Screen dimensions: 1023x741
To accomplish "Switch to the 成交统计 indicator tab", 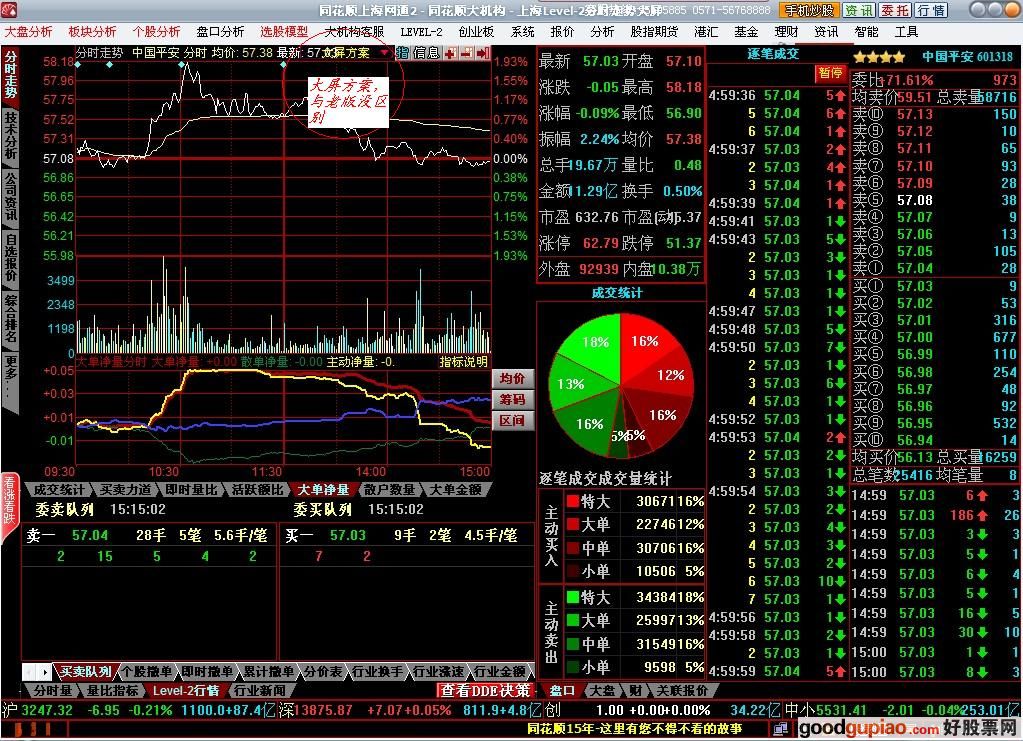I will 59,489.
